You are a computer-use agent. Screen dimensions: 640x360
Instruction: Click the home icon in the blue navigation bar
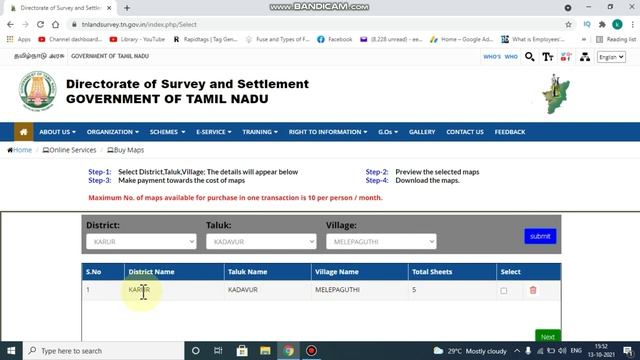tap(24, 132)
